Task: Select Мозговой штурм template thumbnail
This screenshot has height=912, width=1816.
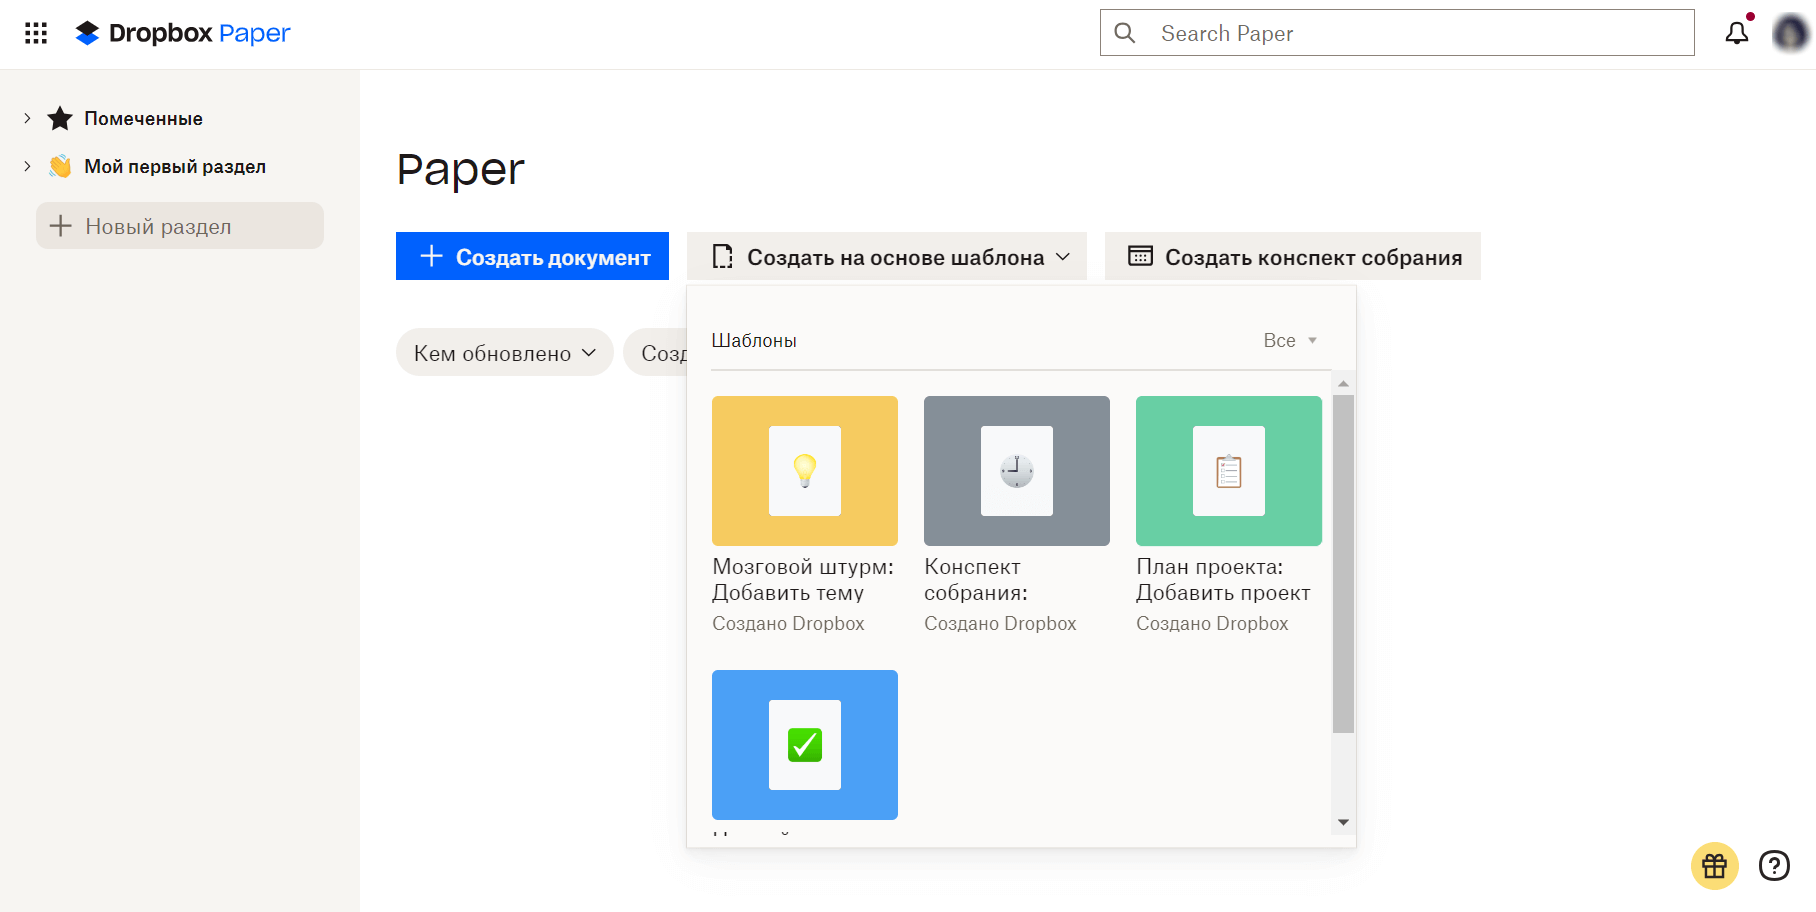Action: tap(805, 471)
